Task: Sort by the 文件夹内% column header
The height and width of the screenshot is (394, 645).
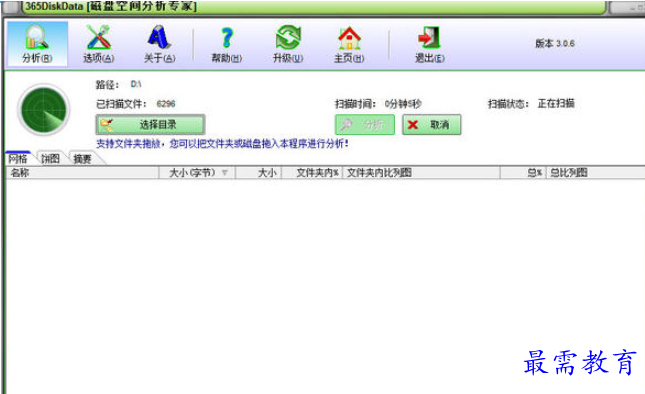Action: point(312,173)
